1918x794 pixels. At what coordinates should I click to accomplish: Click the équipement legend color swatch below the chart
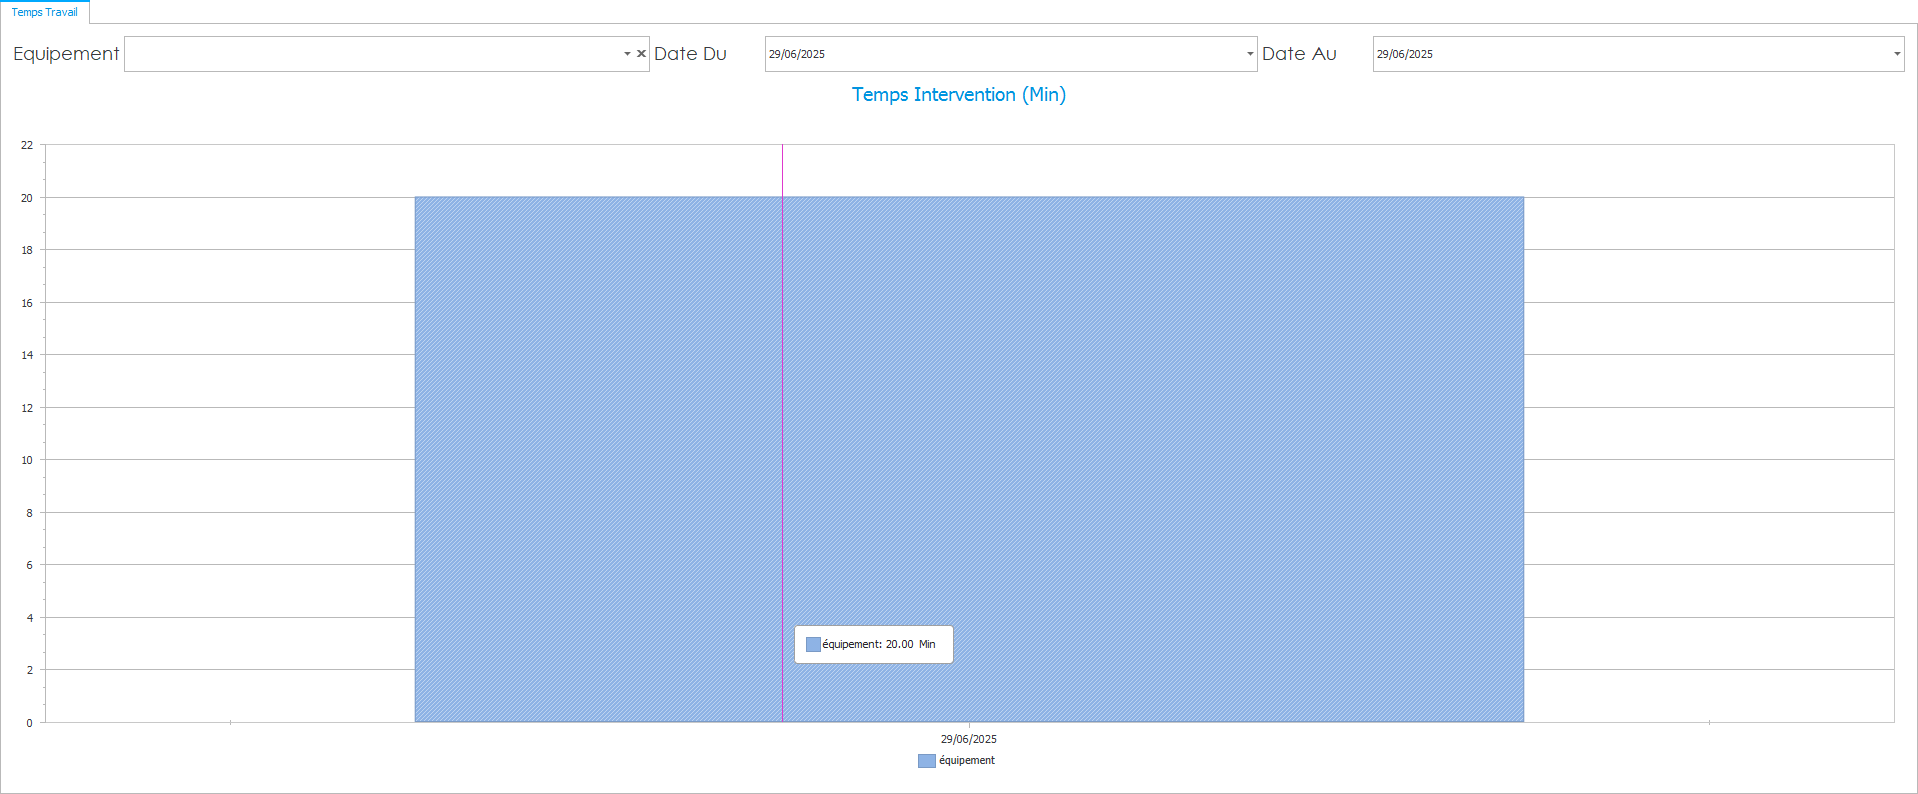pos(926,761)
